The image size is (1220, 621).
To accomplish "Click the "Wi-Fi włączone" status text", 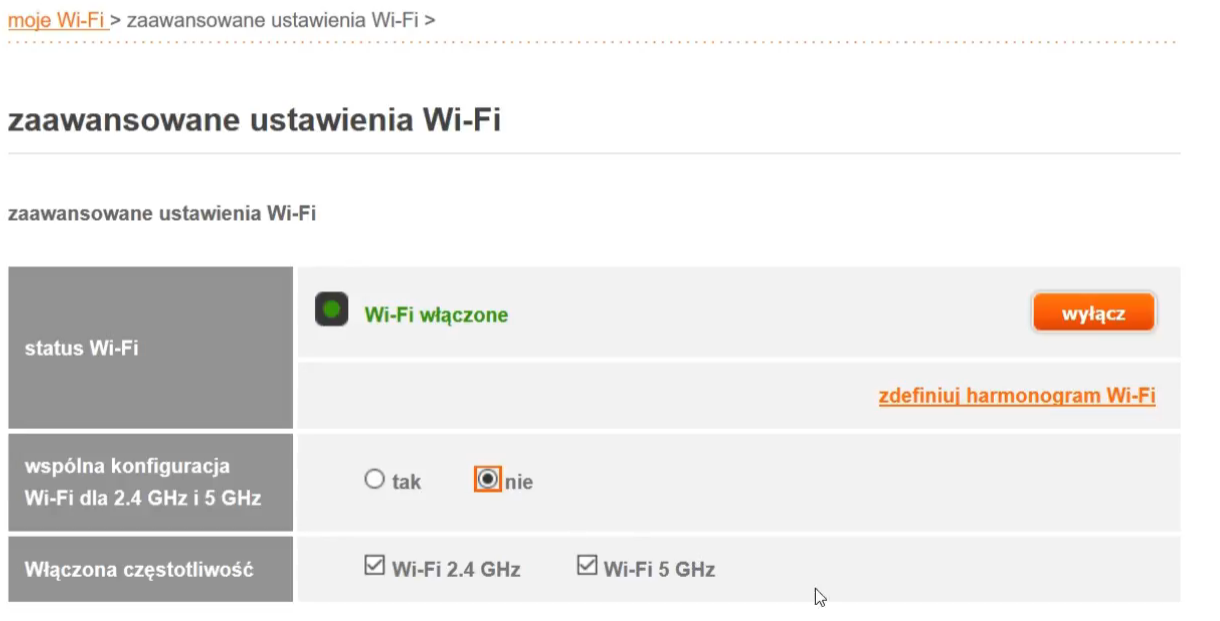I will [436, 315].
